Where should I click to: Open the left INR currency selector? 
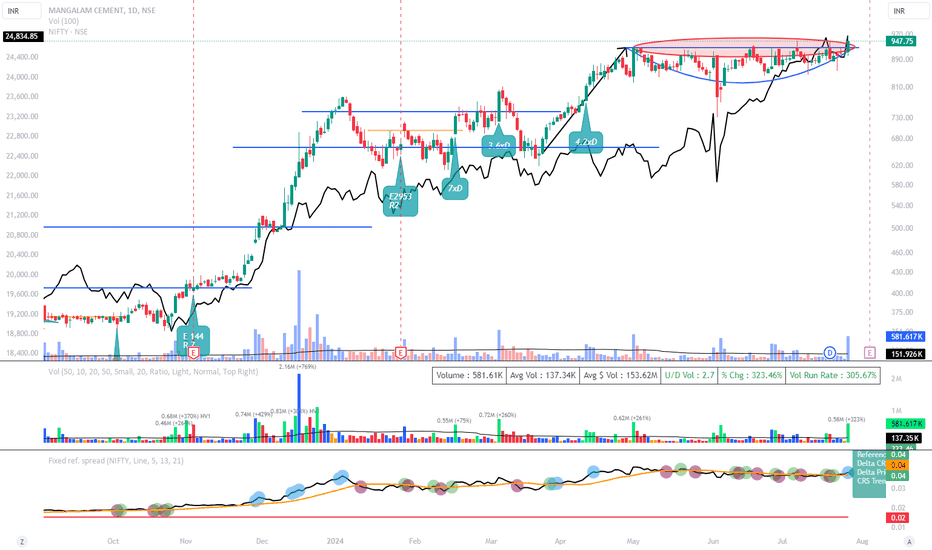coord(22,11)
